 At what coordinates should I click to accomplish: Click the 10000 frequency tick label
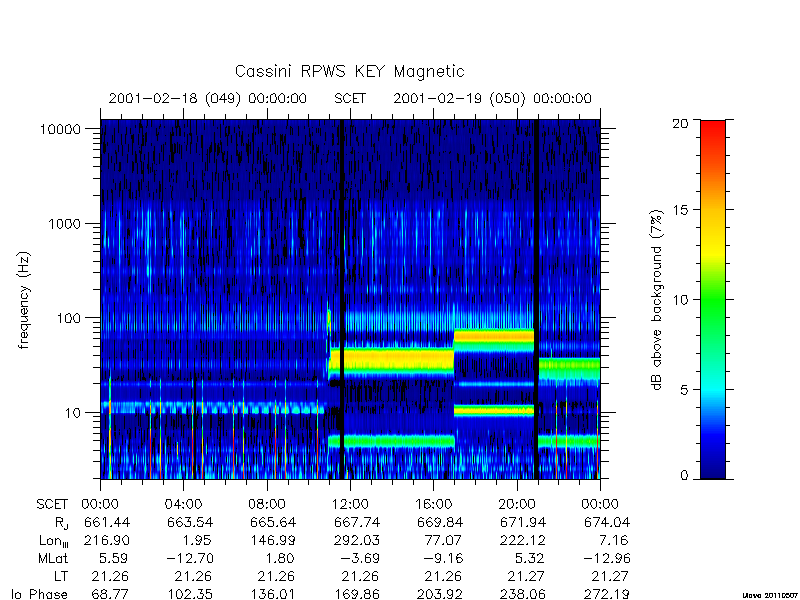coord(60,130)
